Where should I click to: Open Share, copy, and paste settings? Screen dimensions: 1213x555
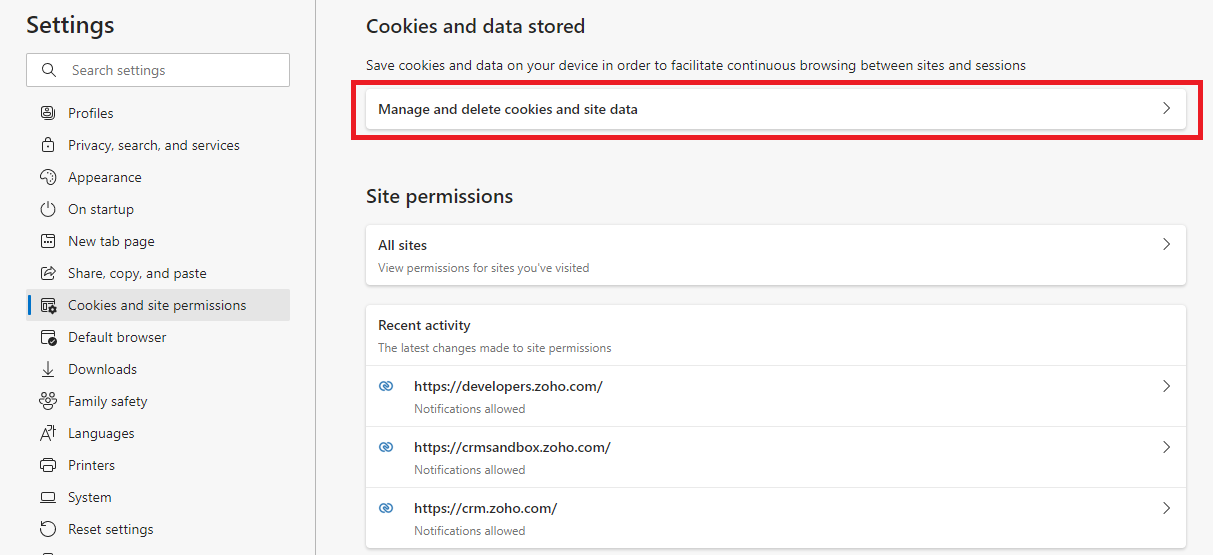[137, 273]
